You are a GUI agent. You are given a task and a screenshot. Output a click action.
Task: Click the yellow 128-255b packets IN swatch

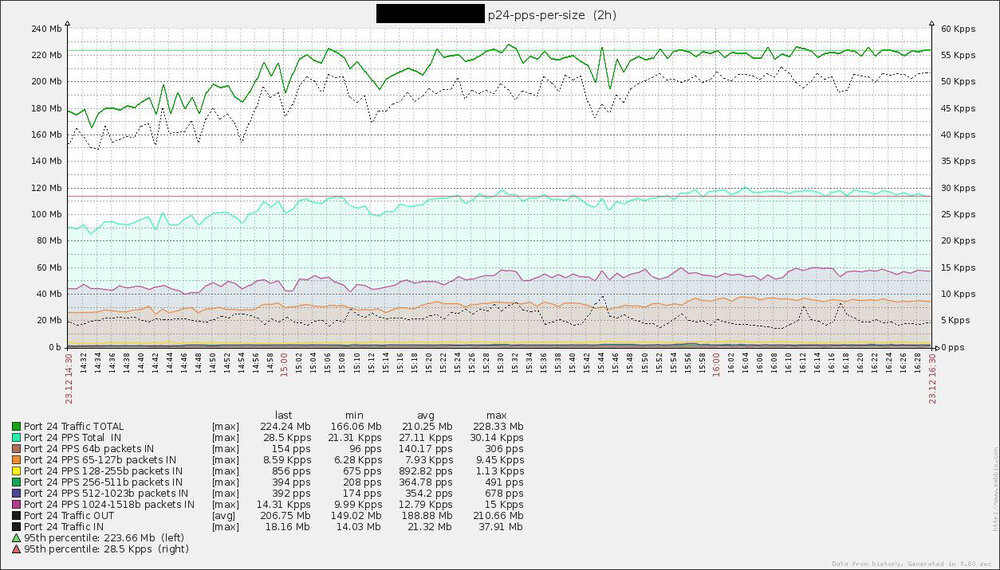(17, 471)
